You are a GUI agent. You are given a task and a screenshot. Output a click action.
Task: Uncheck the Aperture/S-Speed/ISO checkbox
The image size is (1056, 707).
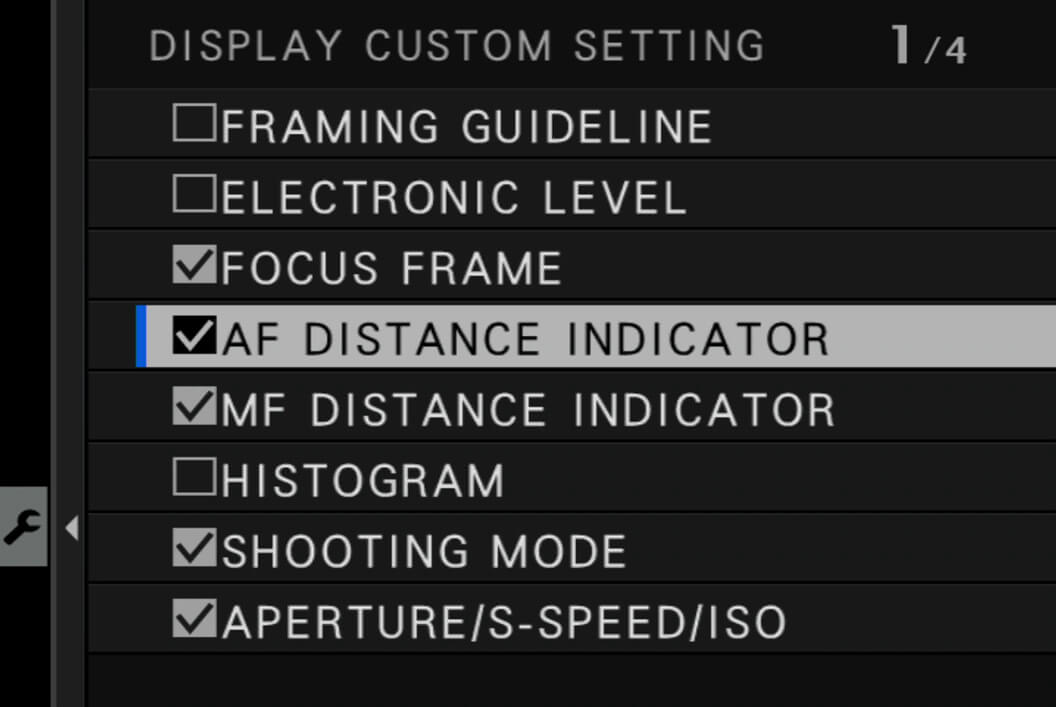pyautogui.click(x=195, y=618)
